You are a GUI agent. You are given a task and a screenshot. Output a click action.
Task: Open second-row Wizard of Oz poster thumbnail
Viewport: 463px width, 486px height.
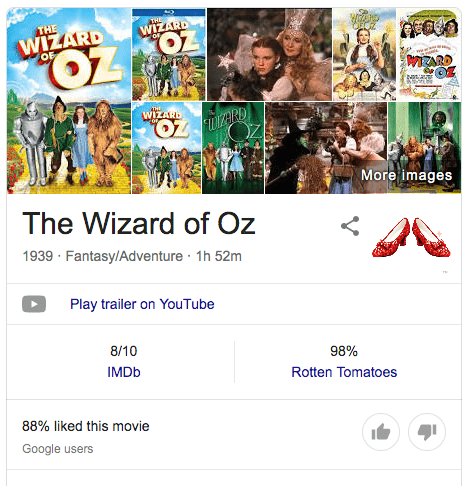pyautogui.click(x=167, y=148)
